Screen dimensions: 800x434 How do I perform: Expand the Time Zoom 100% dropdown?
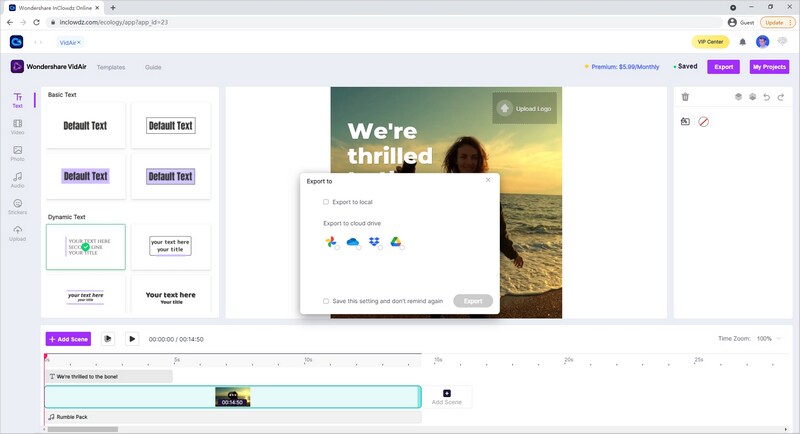(x=768, y=339)
